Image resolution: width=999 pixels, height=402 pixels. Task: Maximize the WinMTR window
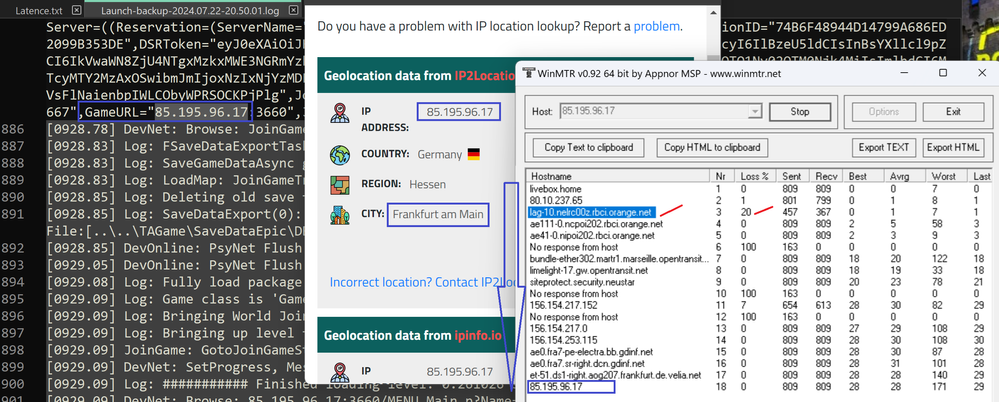(941, 73)
